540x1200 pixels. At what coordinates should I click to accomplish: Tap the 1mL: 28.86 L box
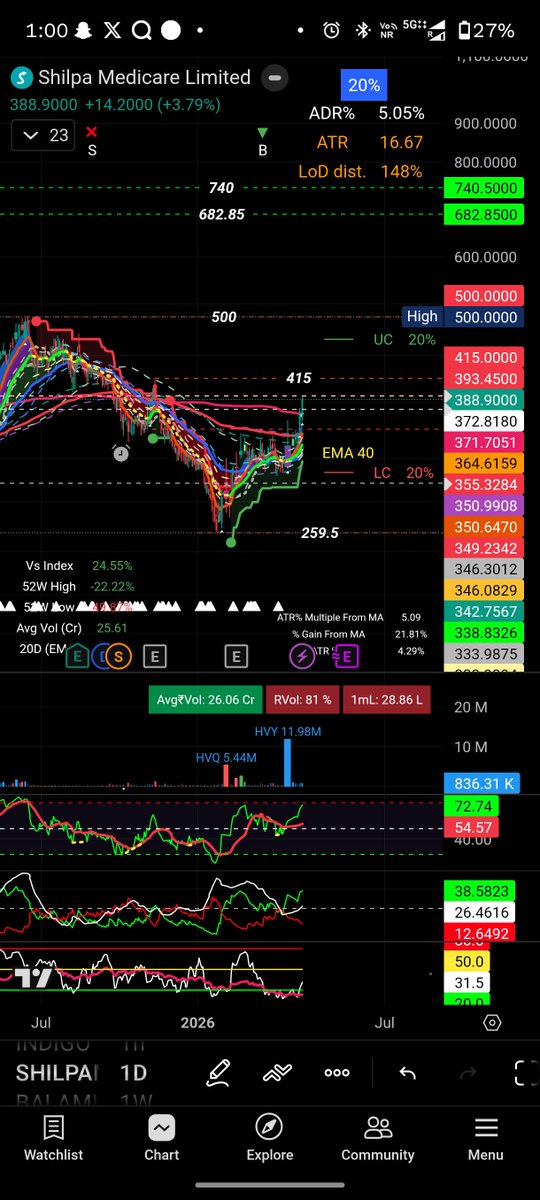(386, 700)
